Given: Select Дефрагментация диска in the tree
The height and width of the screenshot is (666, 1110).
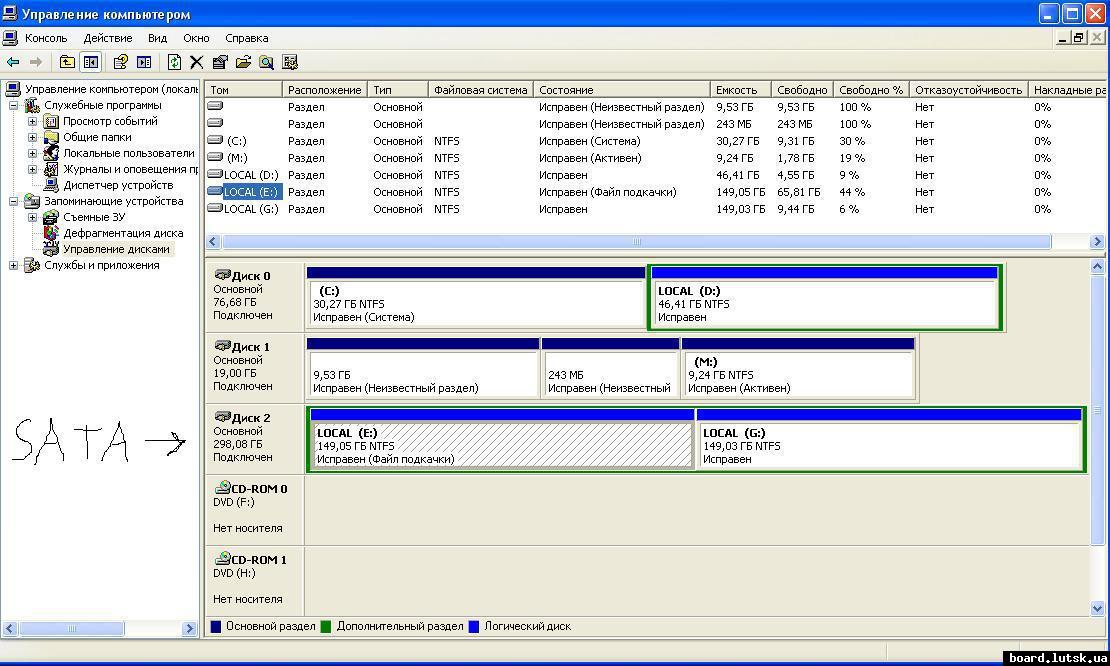Looking at the screenshot, I should [x=122, y=233].
